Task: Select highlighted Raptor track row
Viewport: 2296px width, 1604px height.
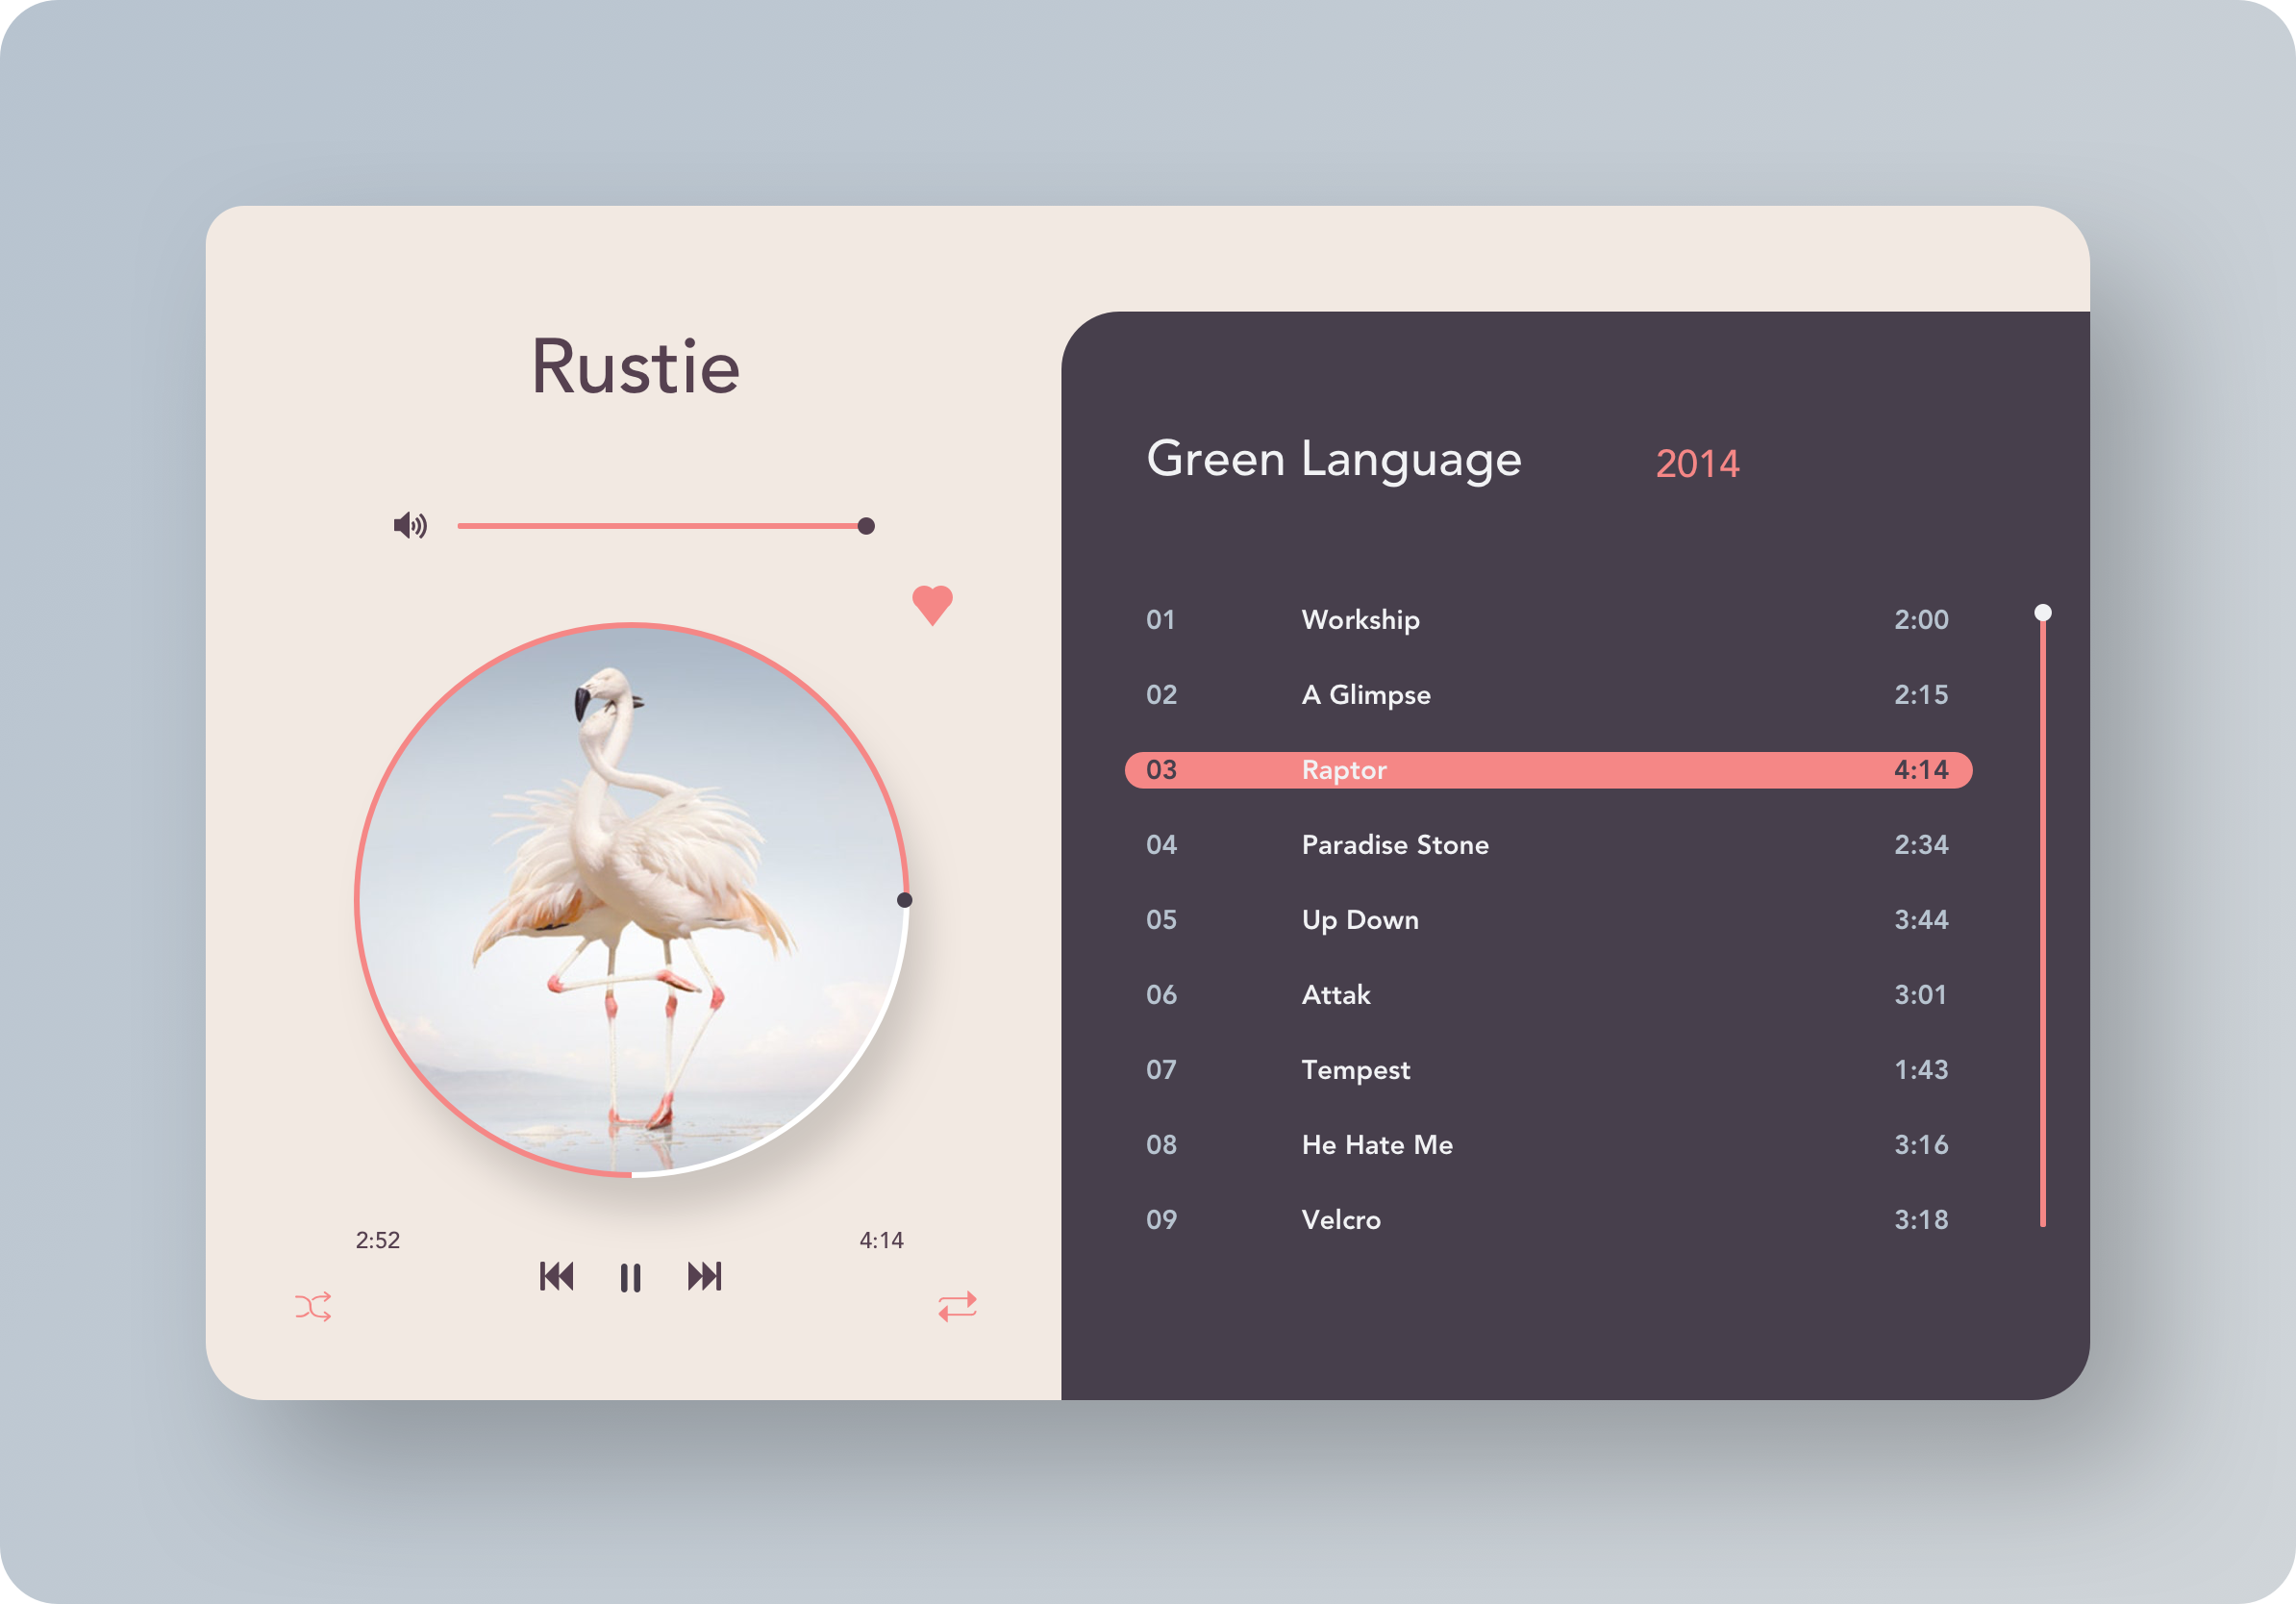Action: pos(1547,770)
